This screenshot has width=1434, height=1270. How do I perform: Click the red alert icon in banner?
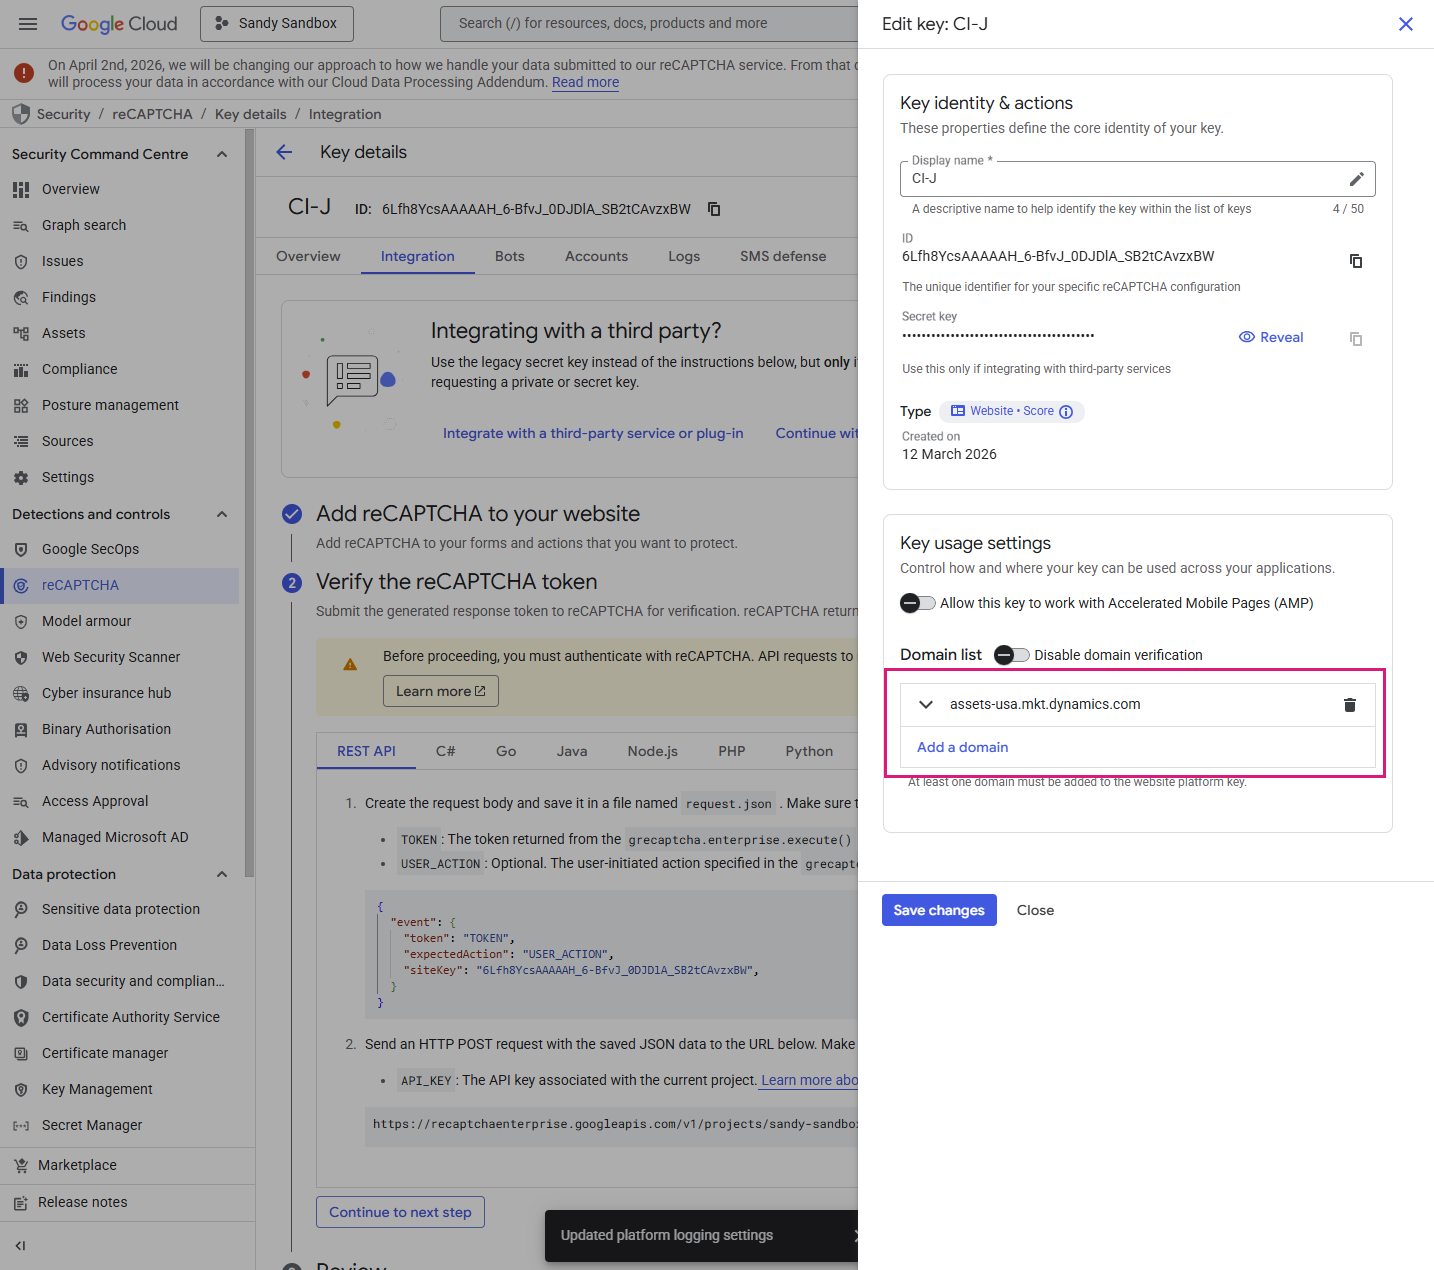pos(24,73)
